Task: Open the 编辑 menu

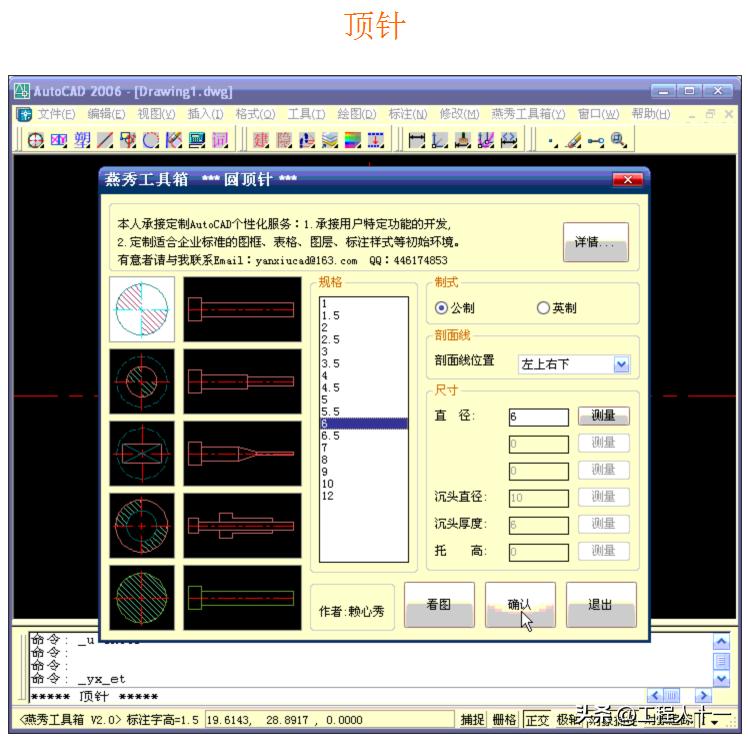Action: [x=106, y=114]
